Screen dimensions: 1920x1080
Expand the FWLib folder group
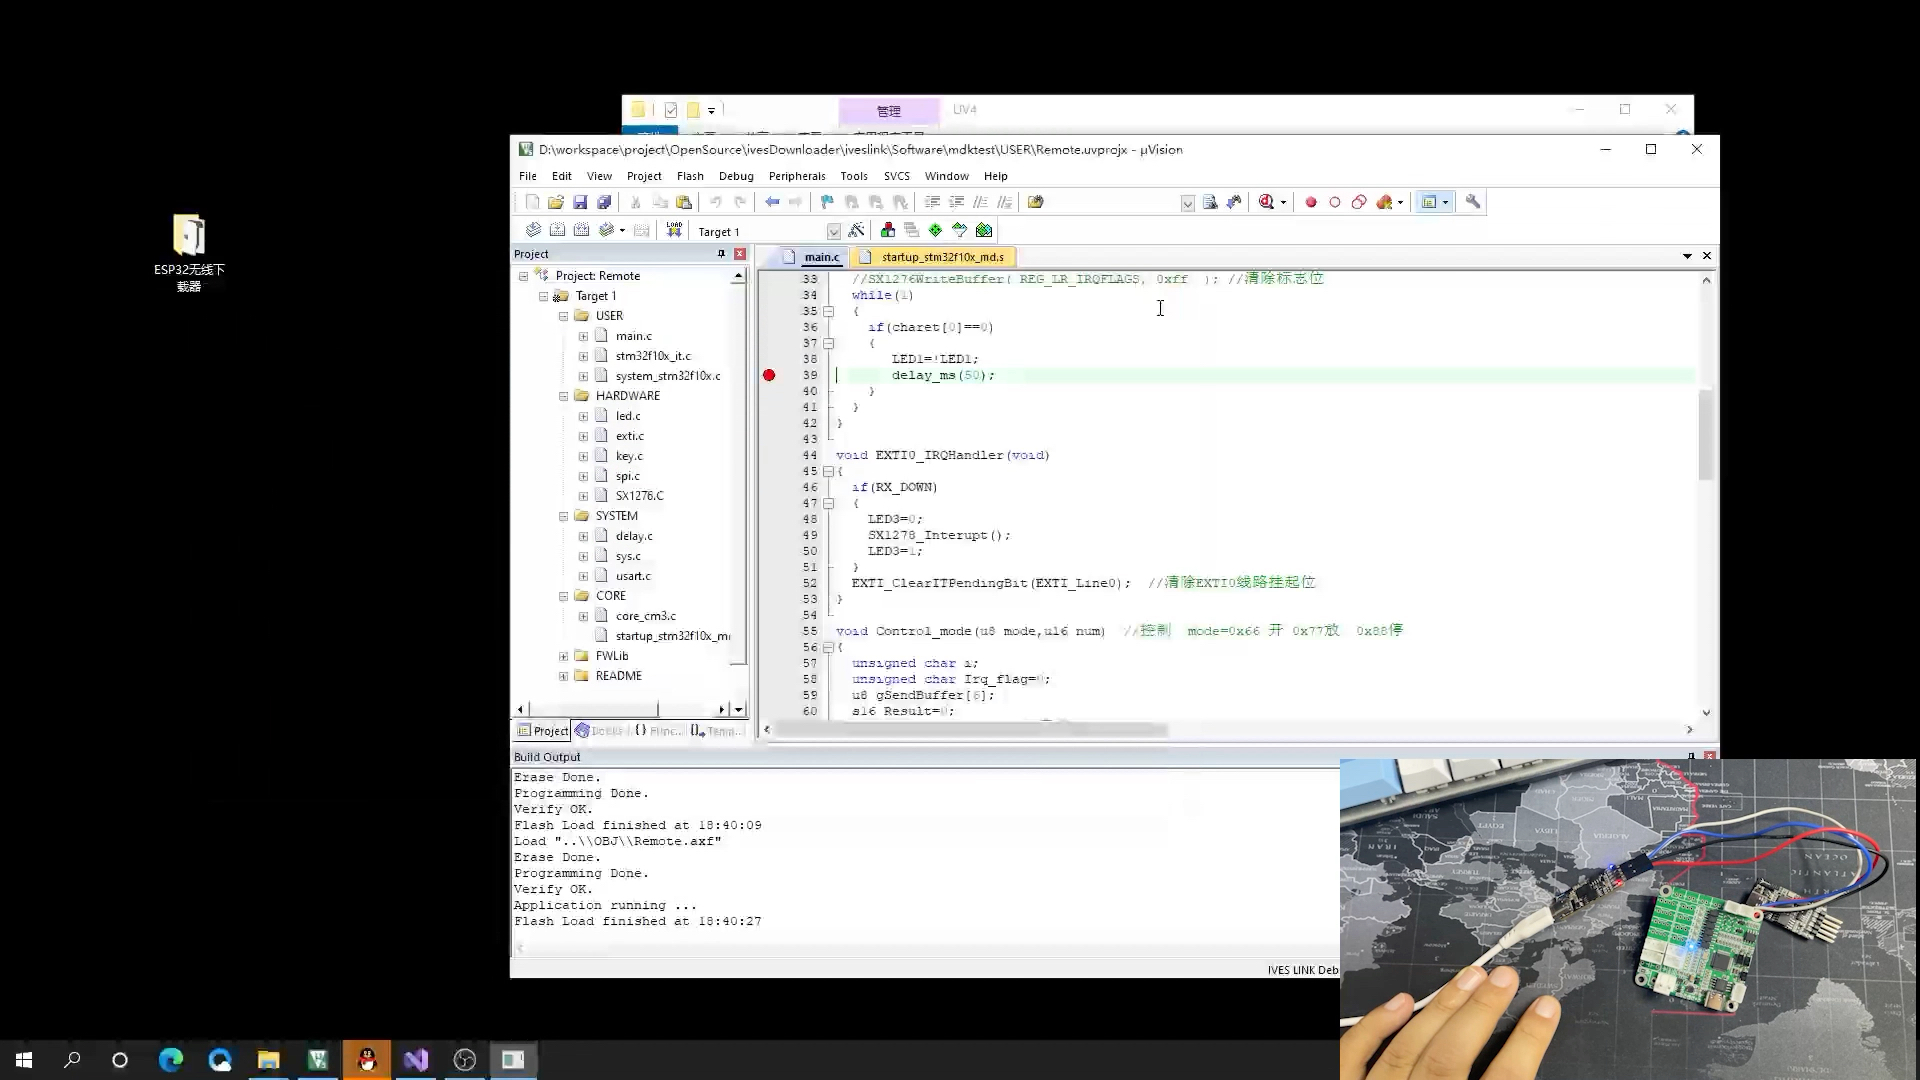(564, 656)
